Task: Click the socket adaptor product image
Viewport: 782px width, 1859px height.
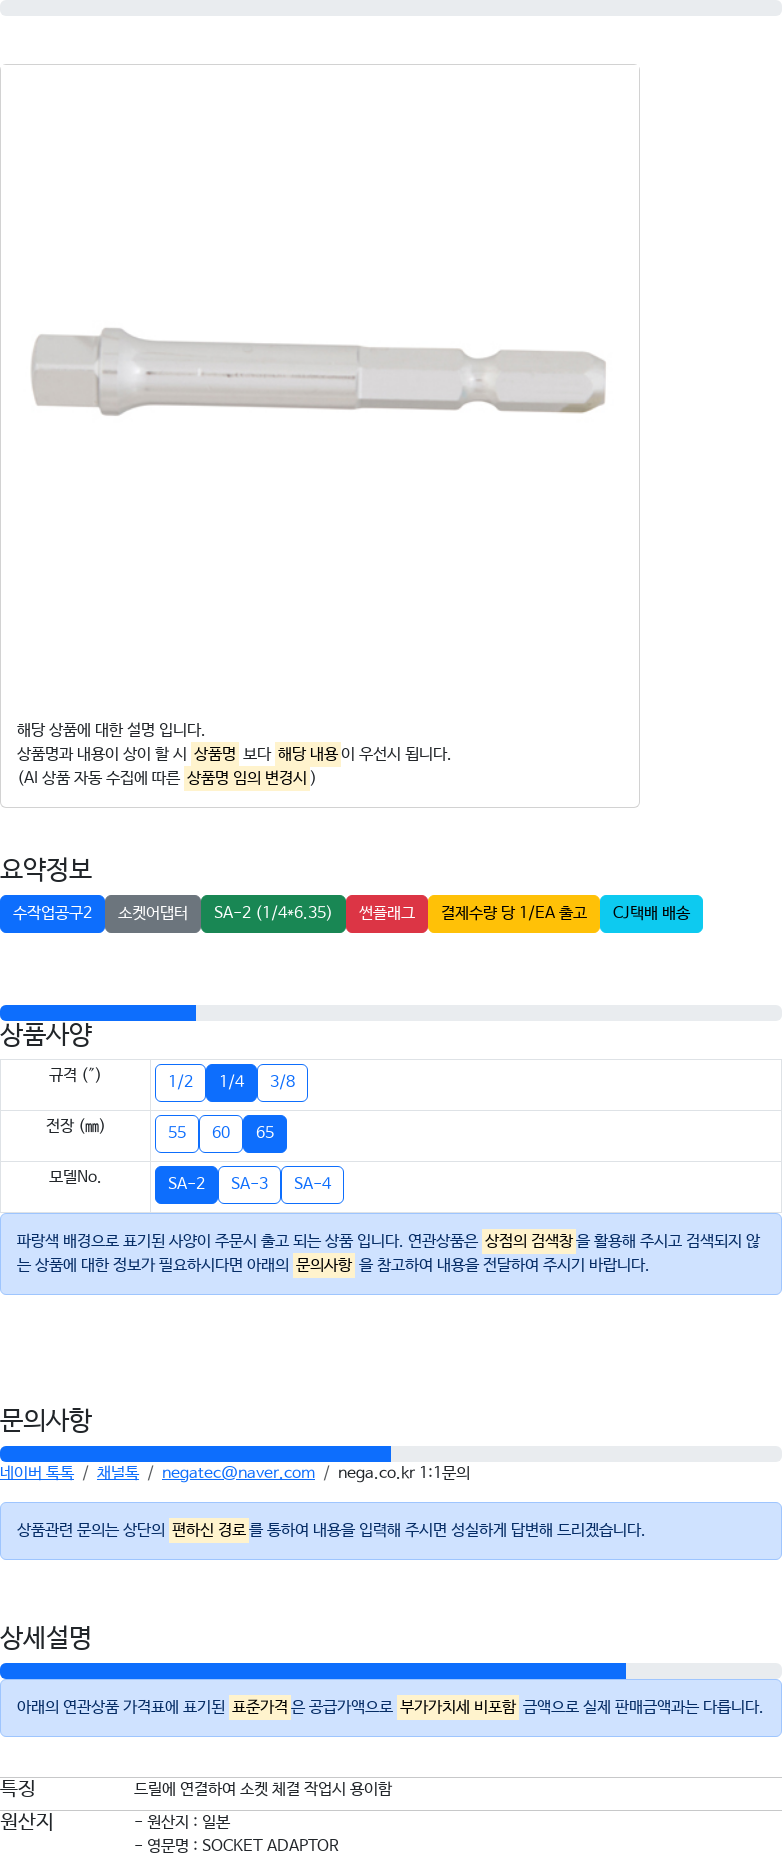Action: 319,370
